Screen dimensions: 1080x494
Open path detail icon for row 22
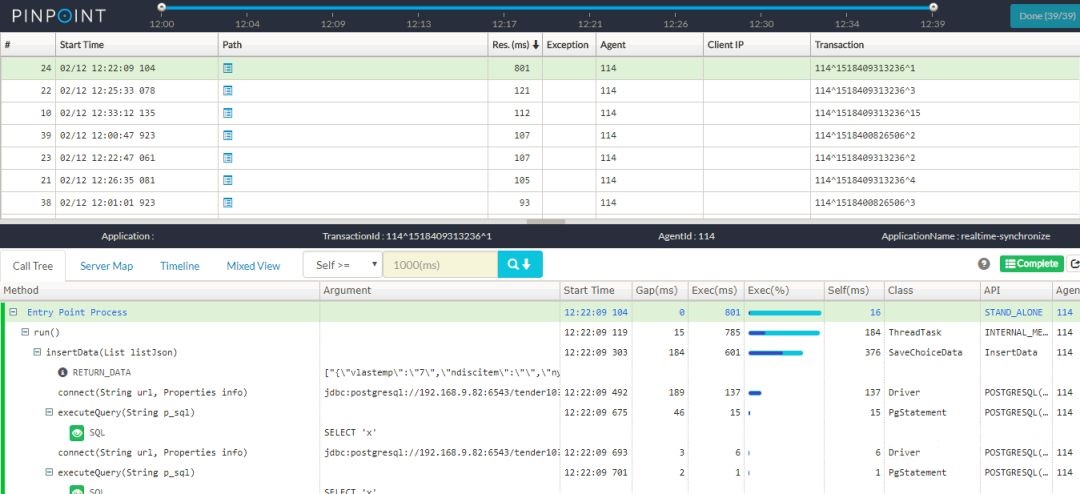pos(228,90)
